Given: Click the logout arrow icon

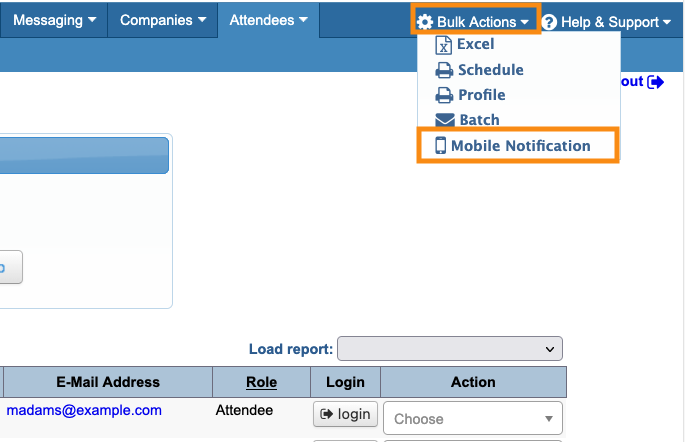Looking at the screenshot, I should pos(656,82).
